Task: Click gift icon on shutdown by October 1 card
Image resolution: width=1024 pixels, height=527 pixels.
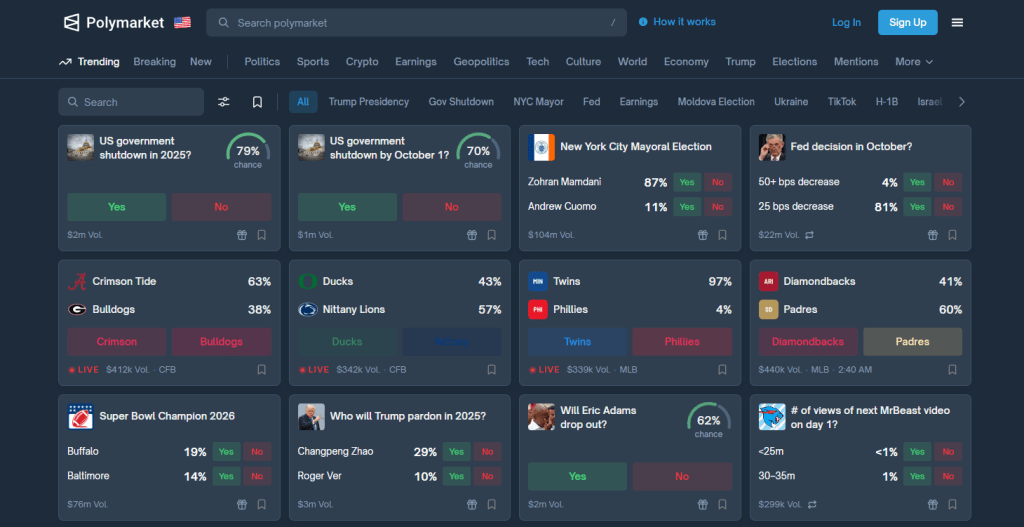Action: pos(472,235)
